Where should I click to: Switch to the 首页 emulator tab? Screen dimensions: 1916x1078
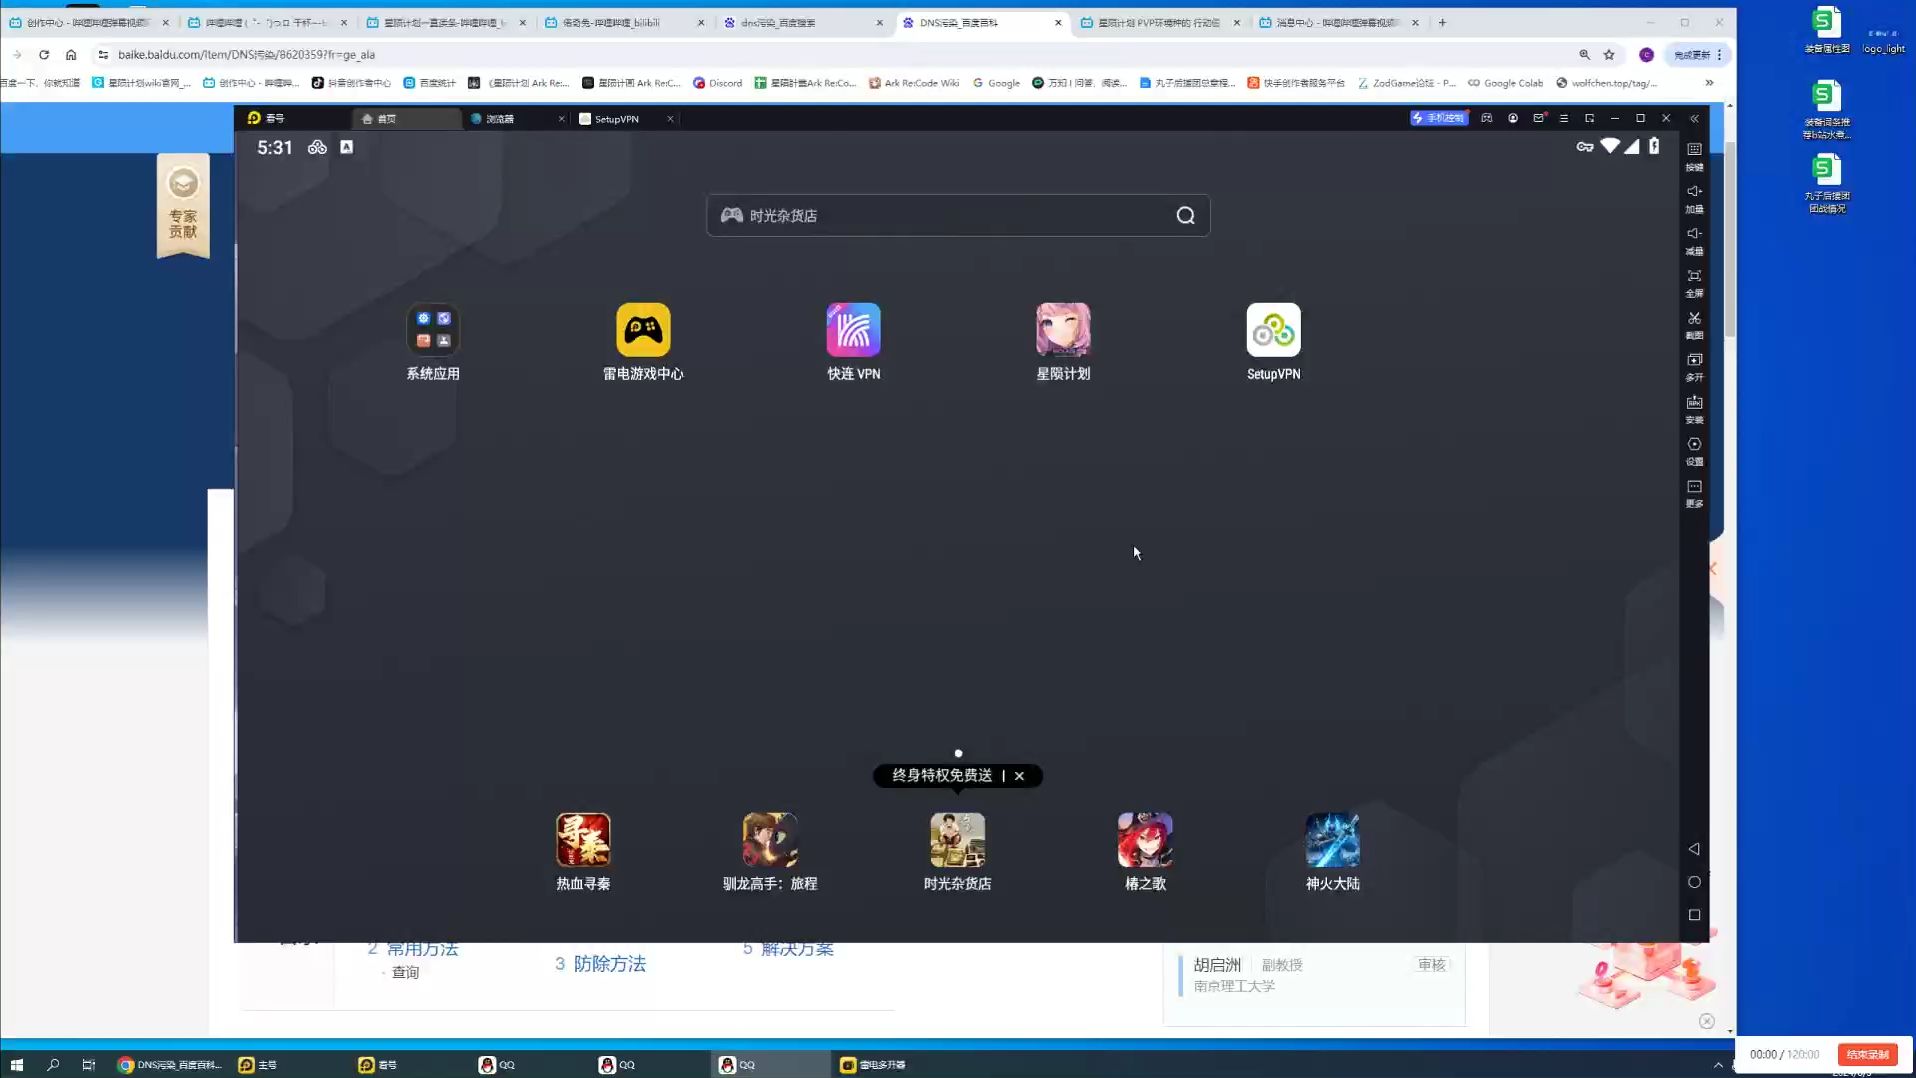407,119
